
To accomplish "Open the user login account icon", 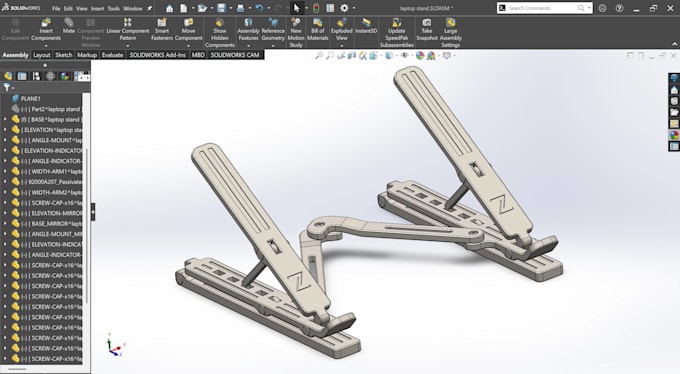I will point(602,8).
